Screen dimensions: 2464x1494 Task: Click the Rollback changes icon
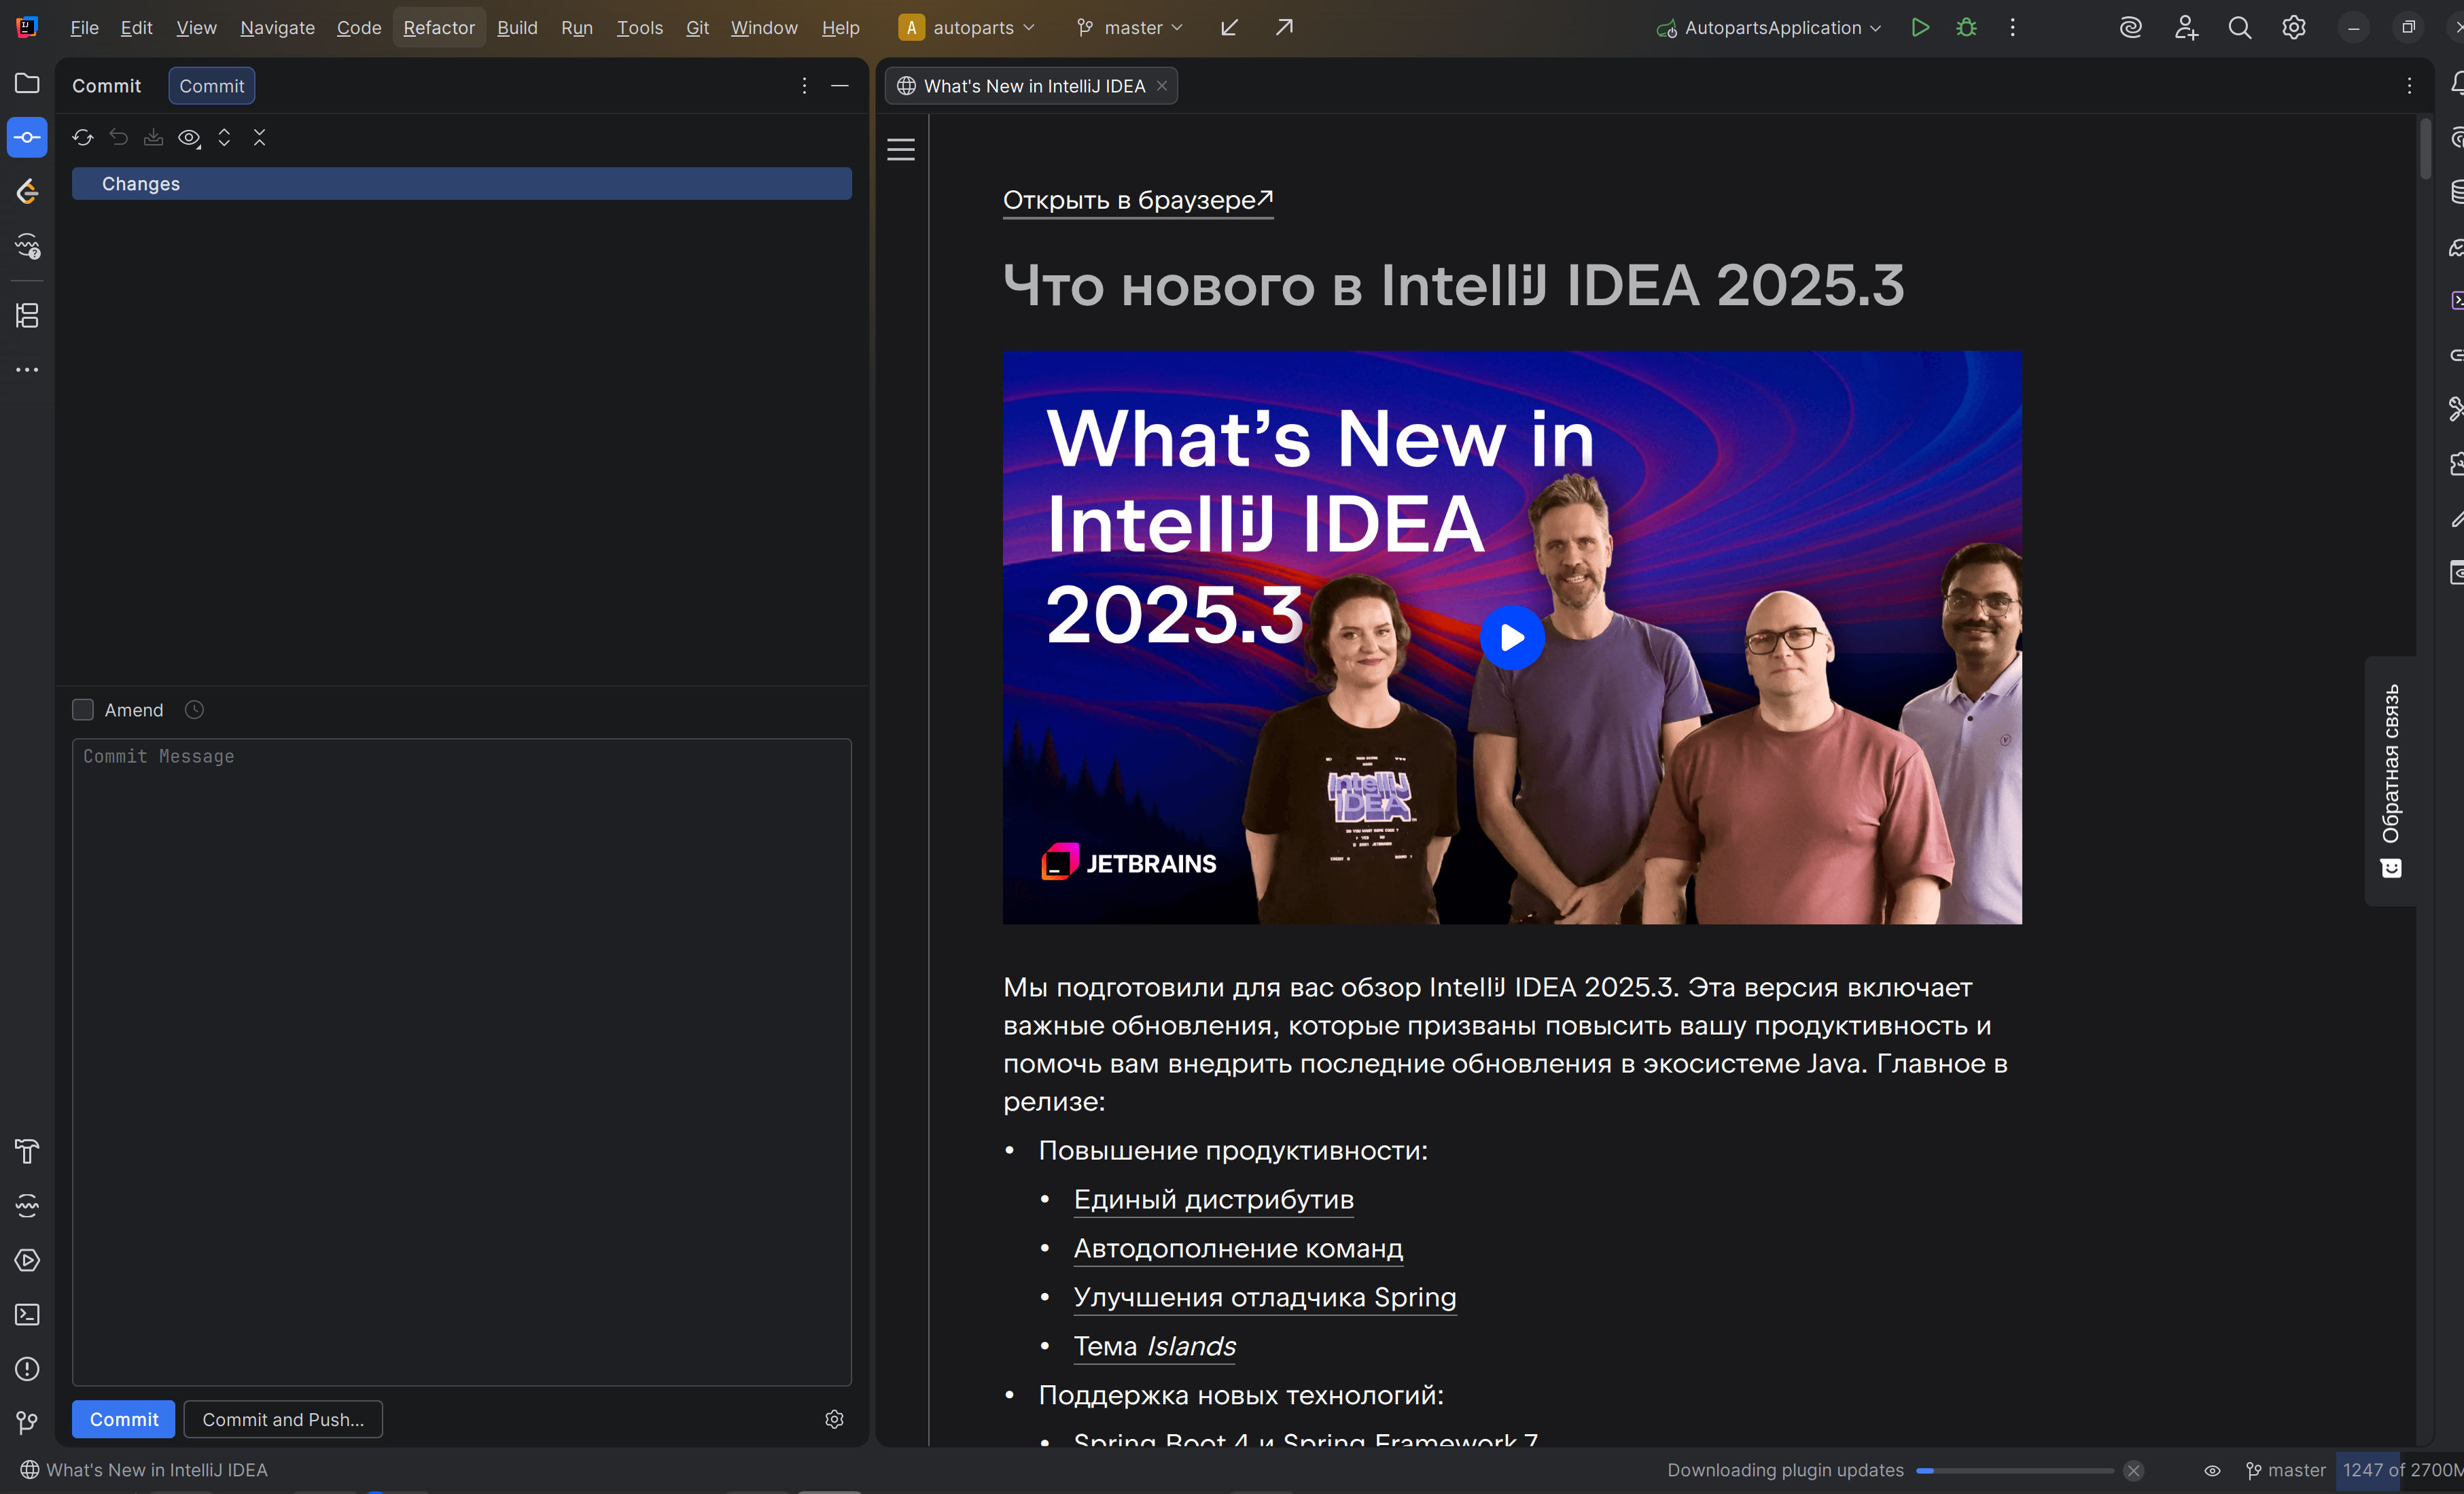pos(119,137)
